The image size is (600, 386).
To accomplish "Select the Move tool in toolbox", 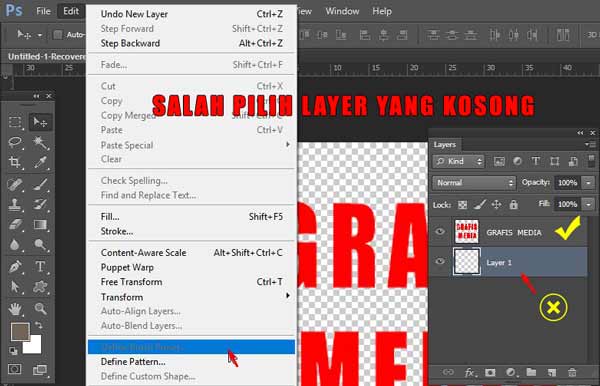I will (40, 122).
